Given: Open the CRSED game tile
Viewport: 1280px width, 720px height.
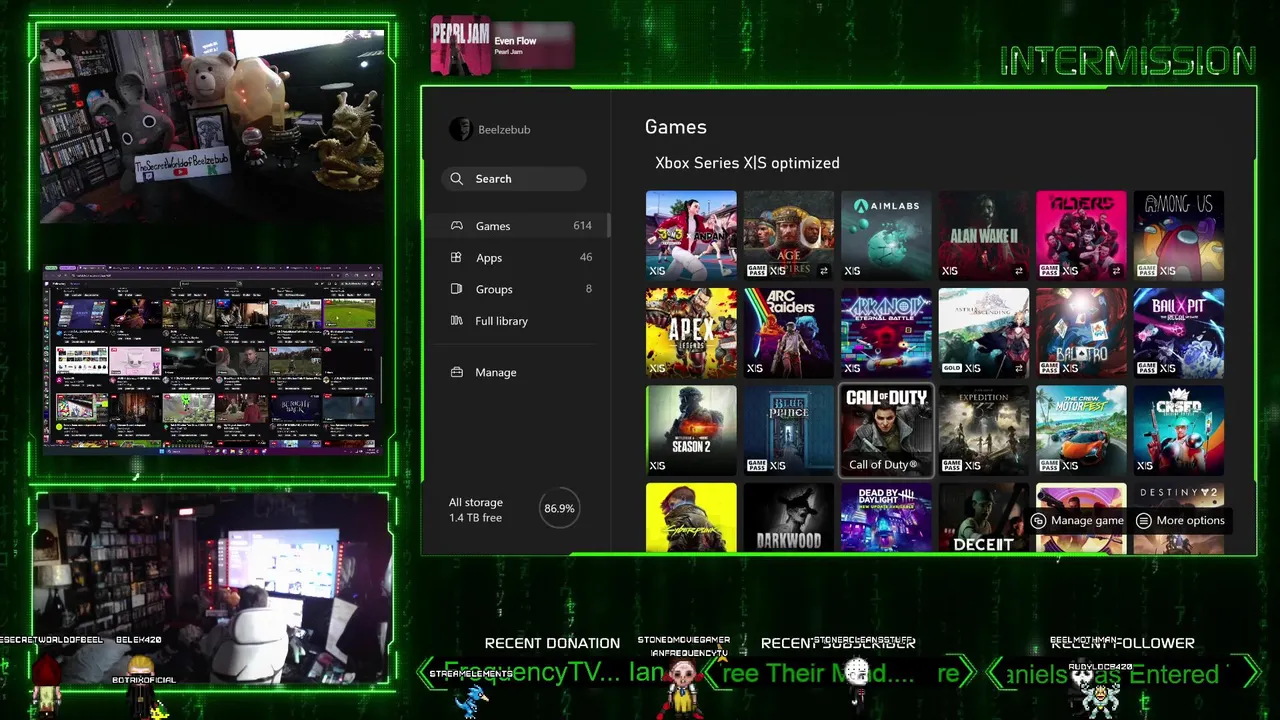Looking at the screenshot, I should click(1179, 430).
